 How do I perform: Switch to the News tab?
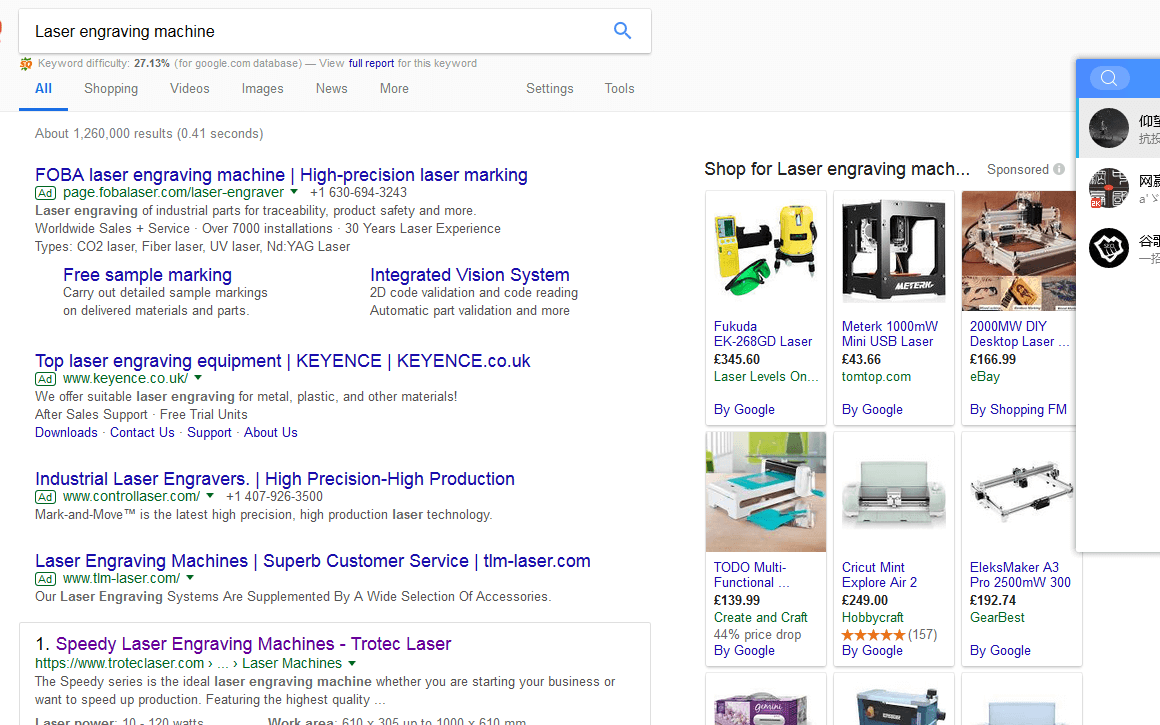coord(331,89)
